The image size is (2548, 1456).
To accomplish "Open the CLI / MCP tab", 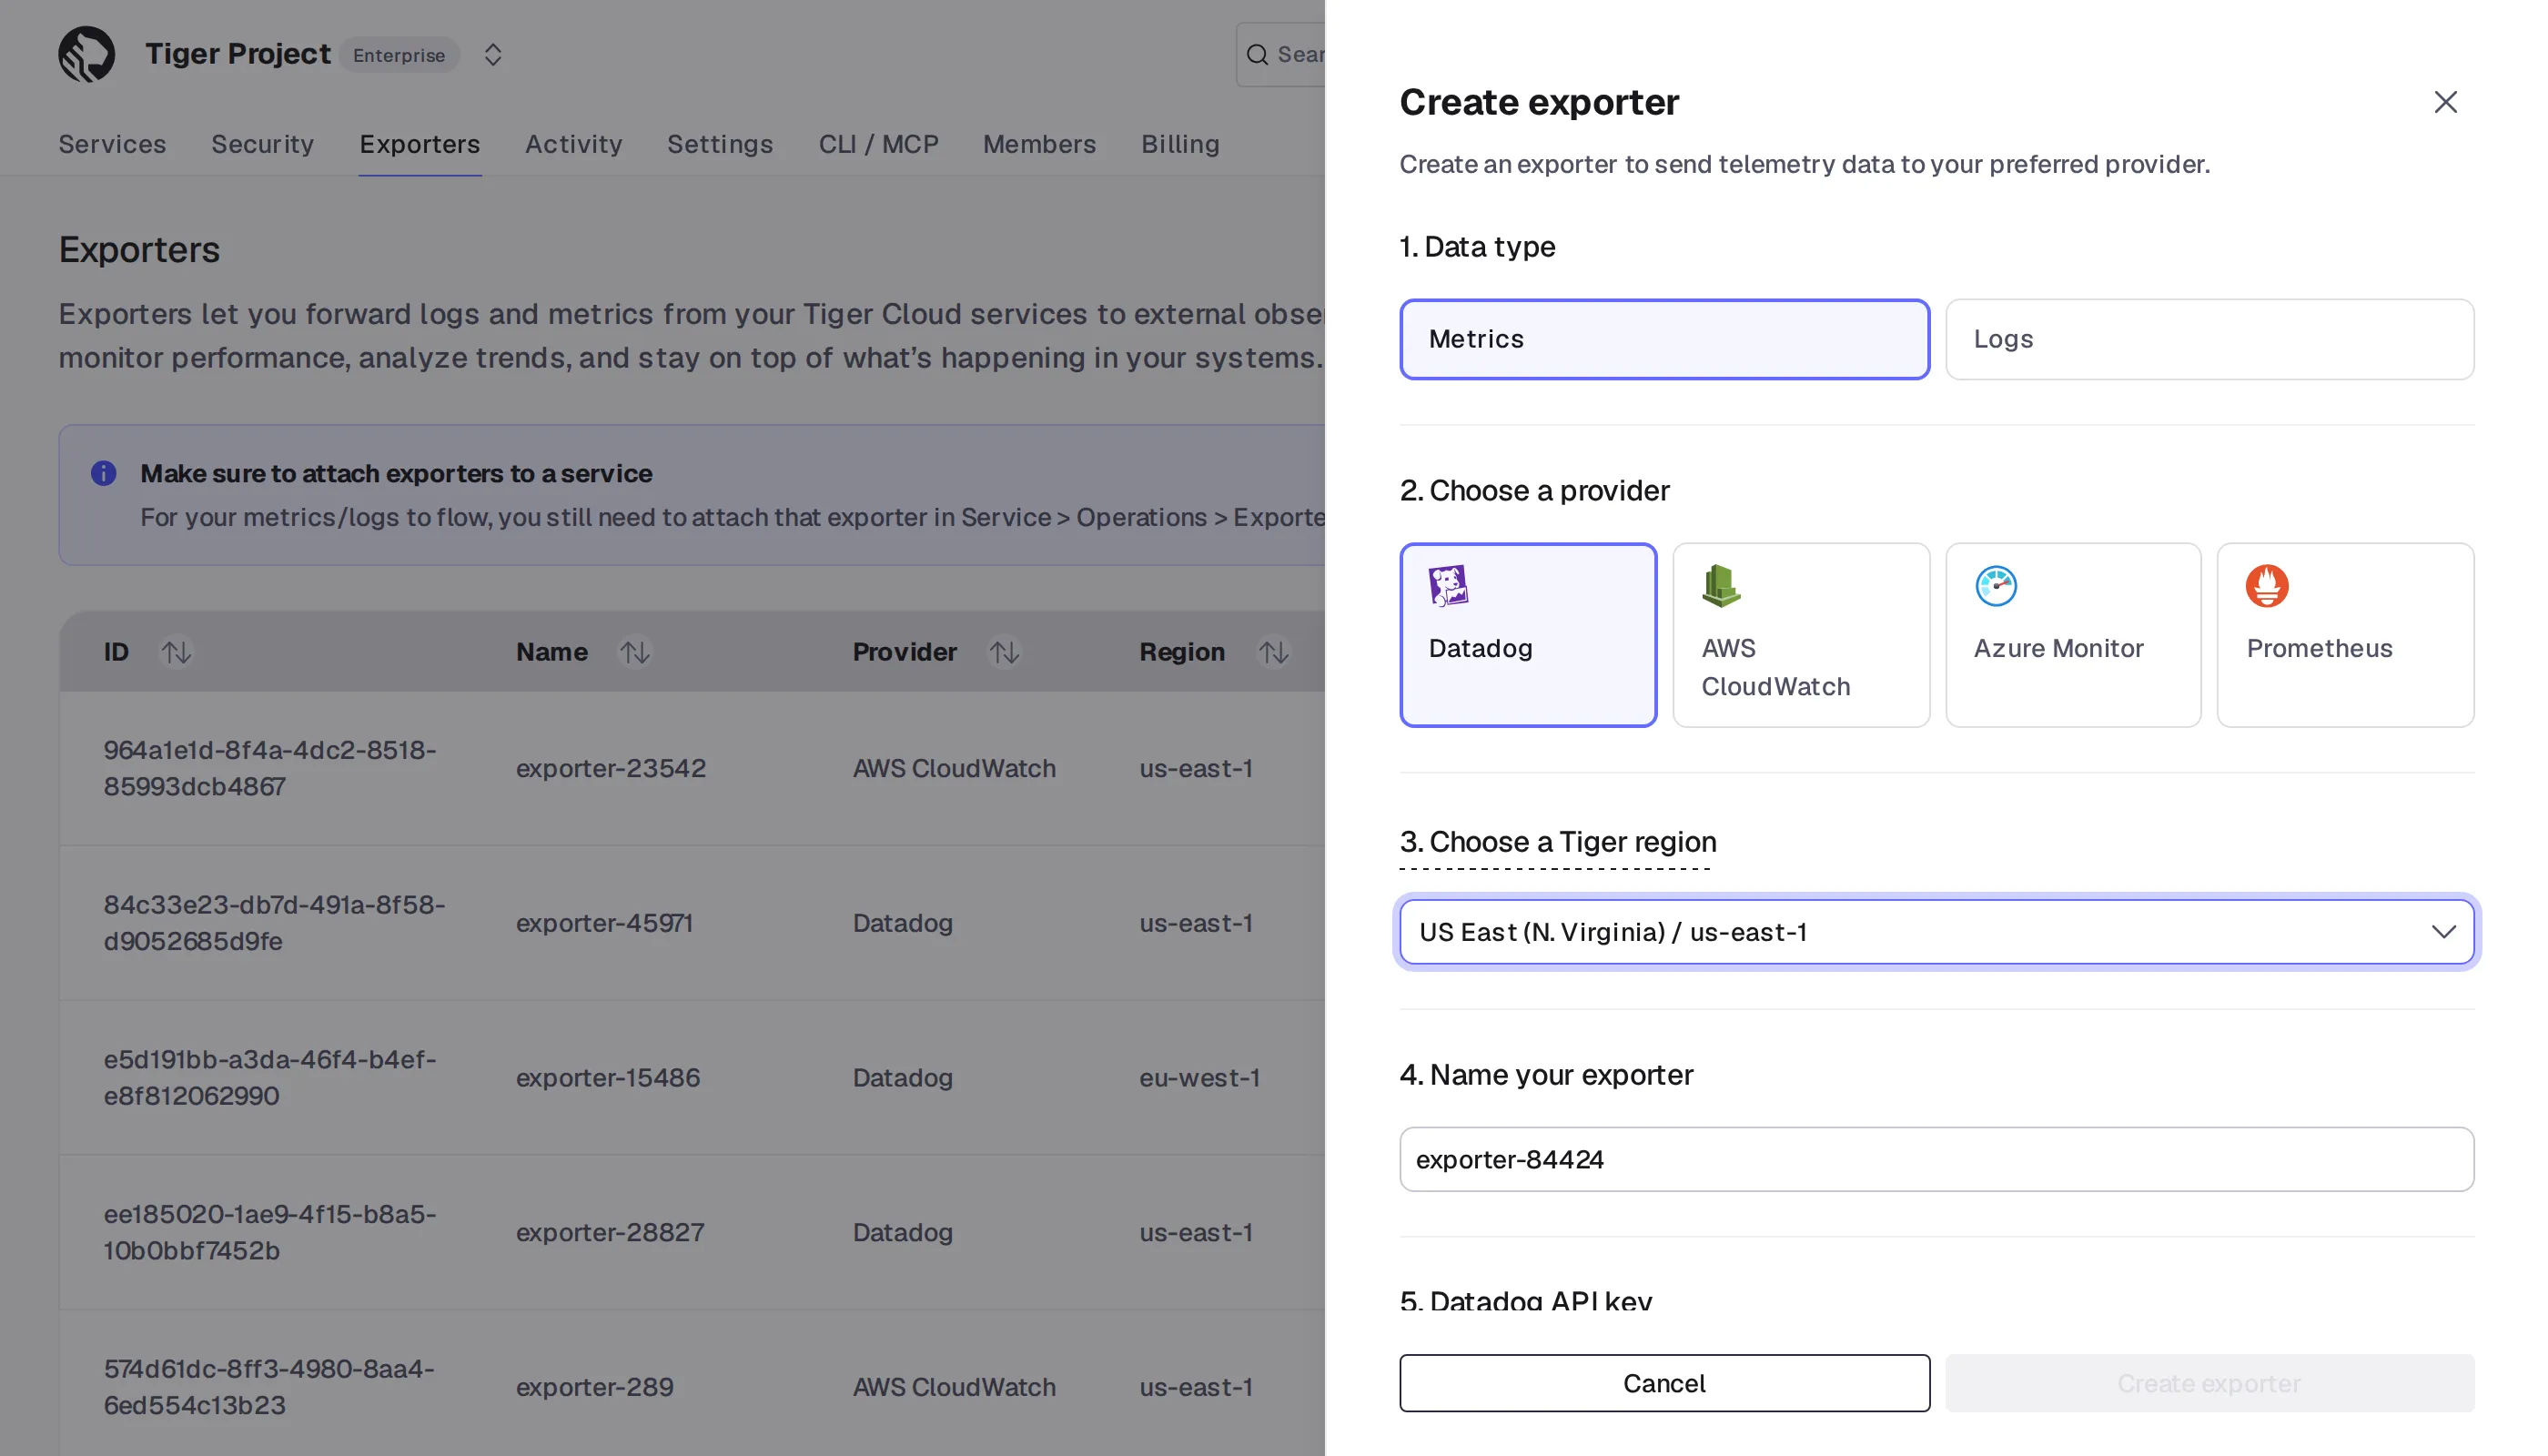I will pos(878,144).
